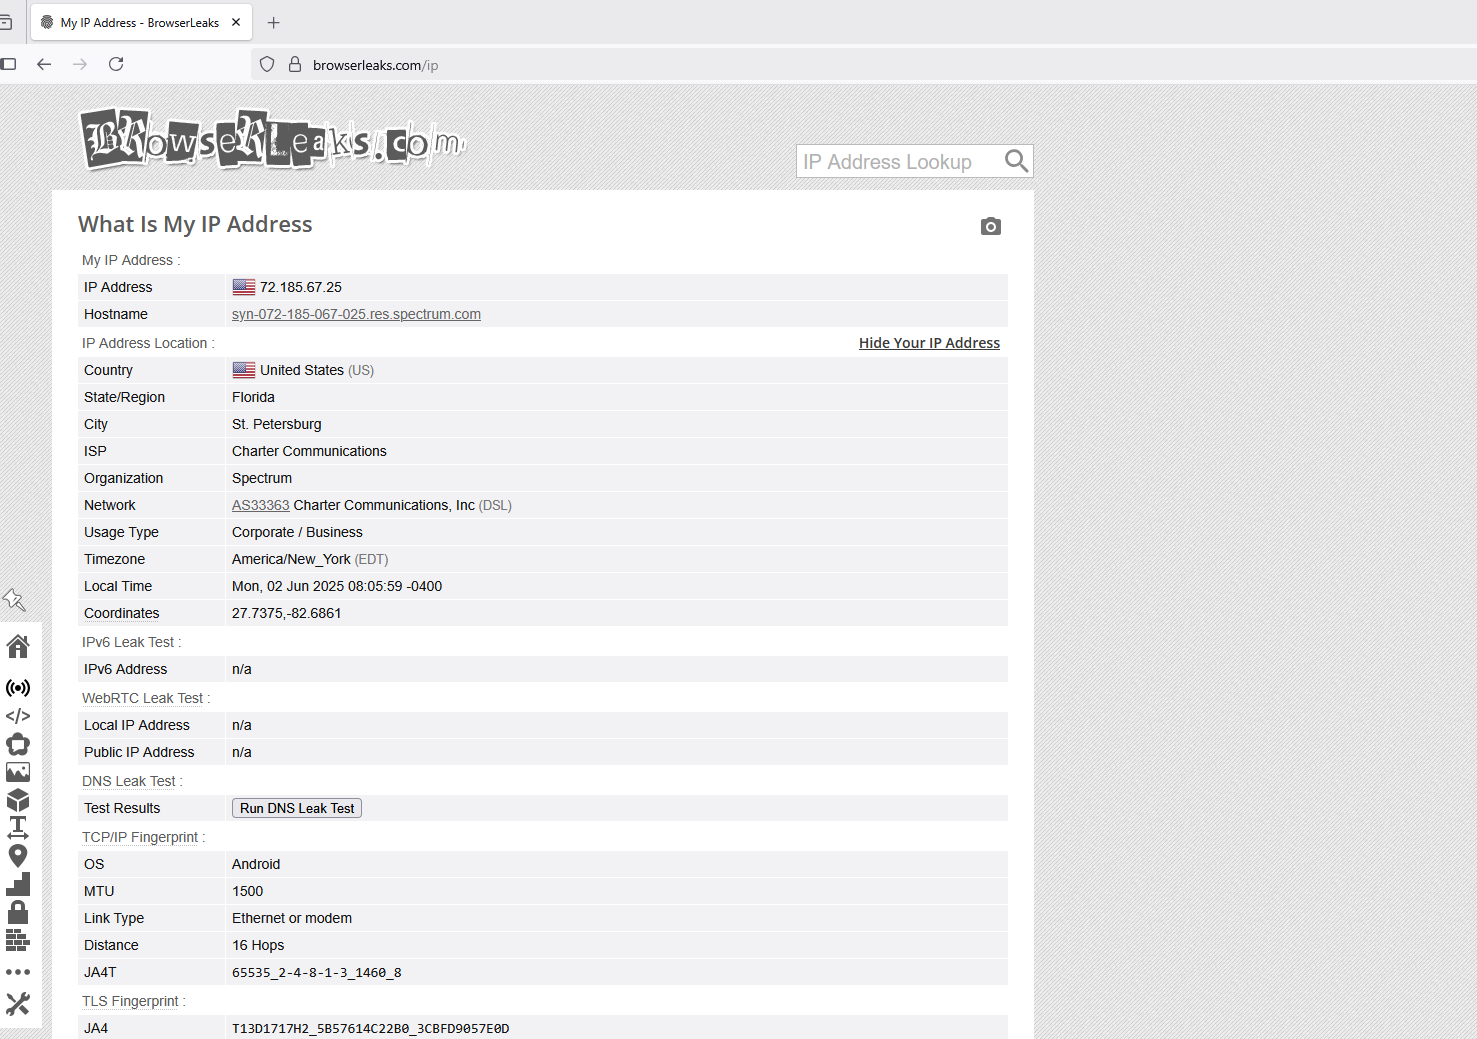The width and height of the screenshot is (1477, 1039).
Task: Expand the three-dots more menu in sidebar
Action: coord(18,972)
